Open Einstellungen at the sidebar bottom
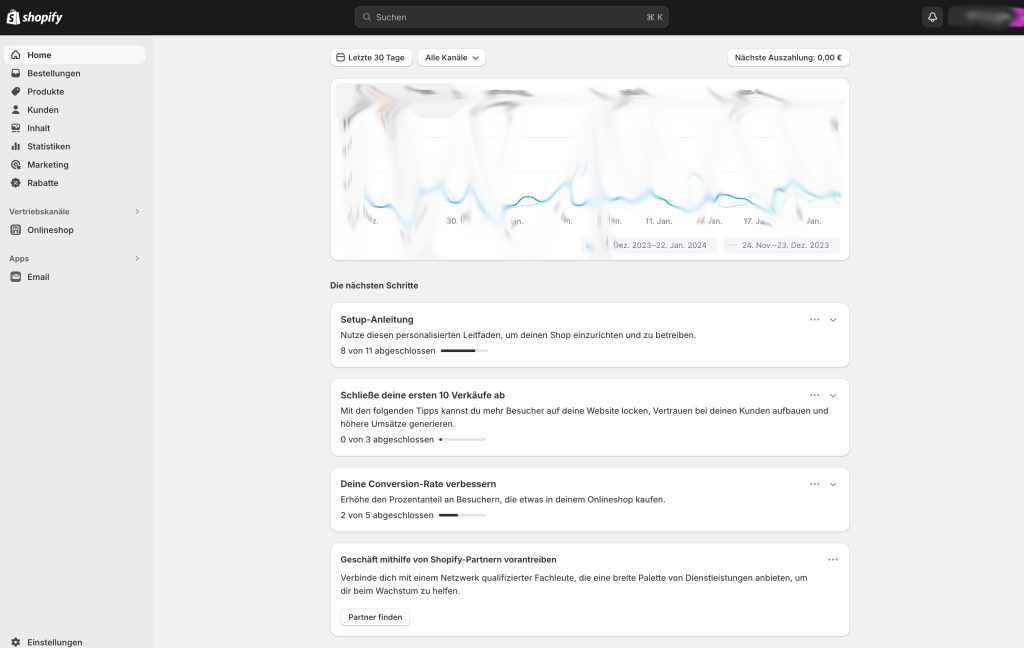The width and height of the screenshot is (1024, 648). tap(54, 642)
